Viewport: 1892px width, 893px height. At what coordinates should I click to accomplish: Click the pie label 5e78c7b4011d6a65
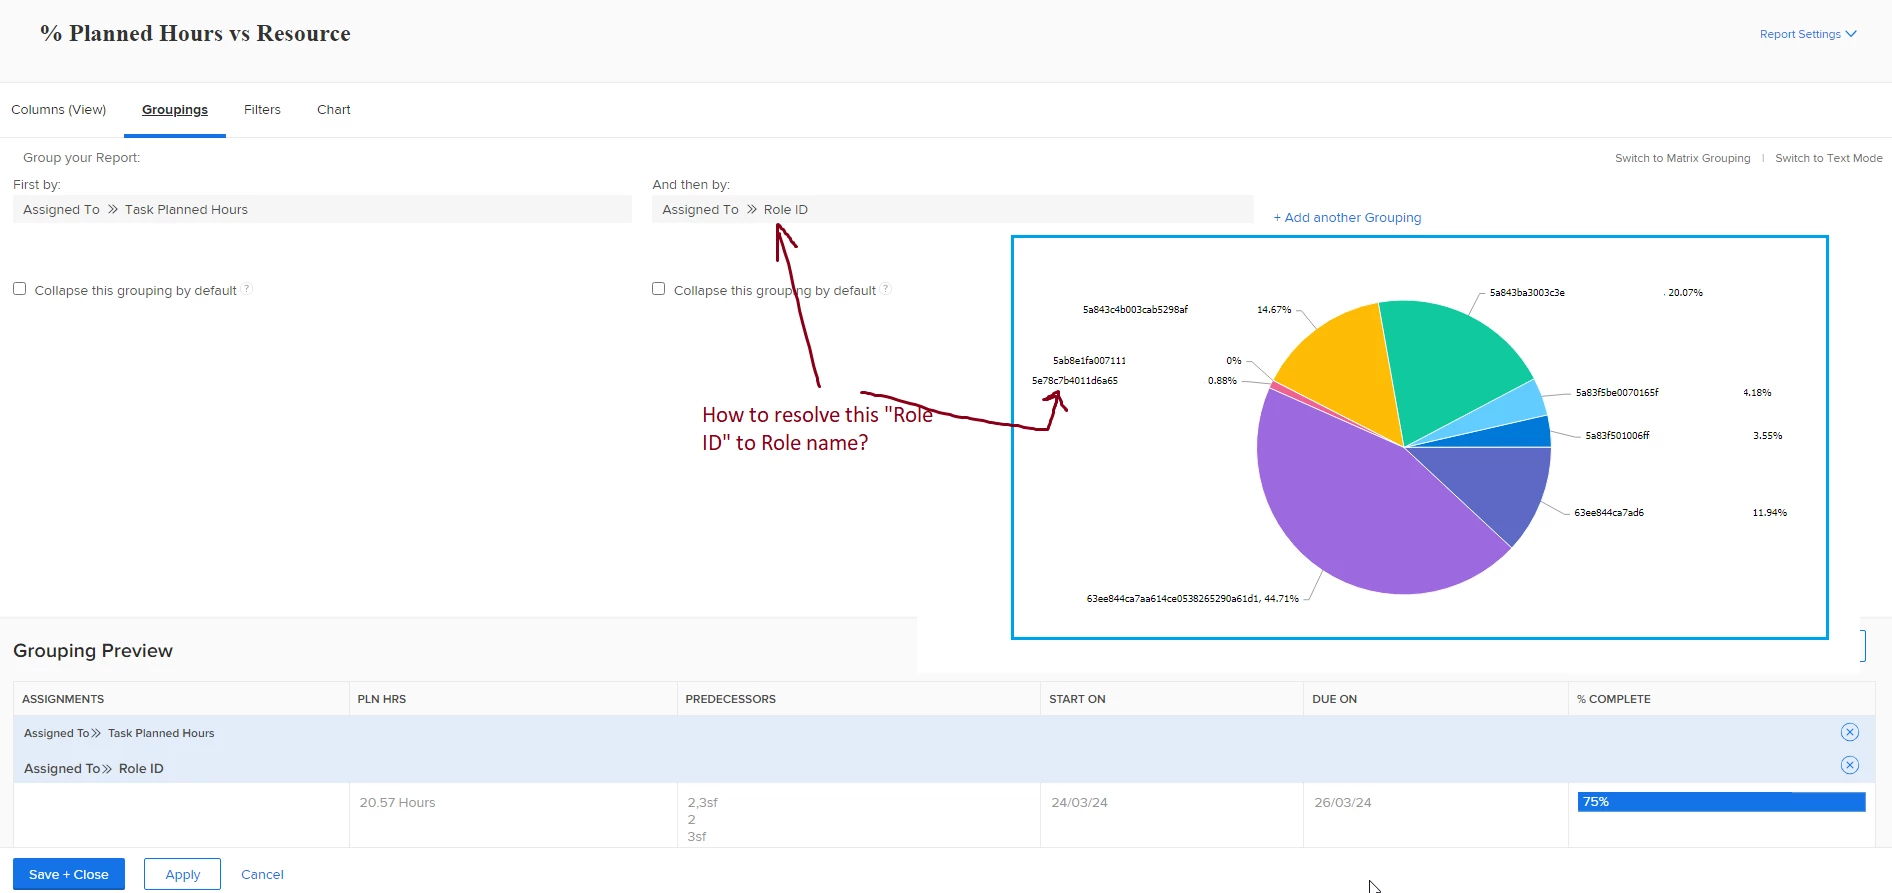pyautogui.click(x=1075, y=381)
